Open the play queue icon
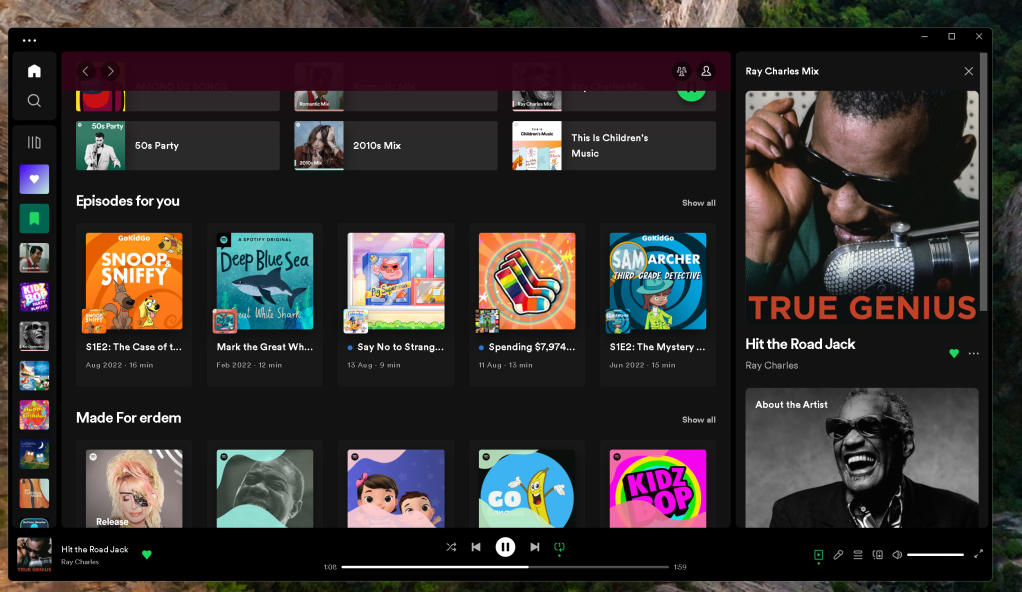1022x592 pixels. pos(858,555)
